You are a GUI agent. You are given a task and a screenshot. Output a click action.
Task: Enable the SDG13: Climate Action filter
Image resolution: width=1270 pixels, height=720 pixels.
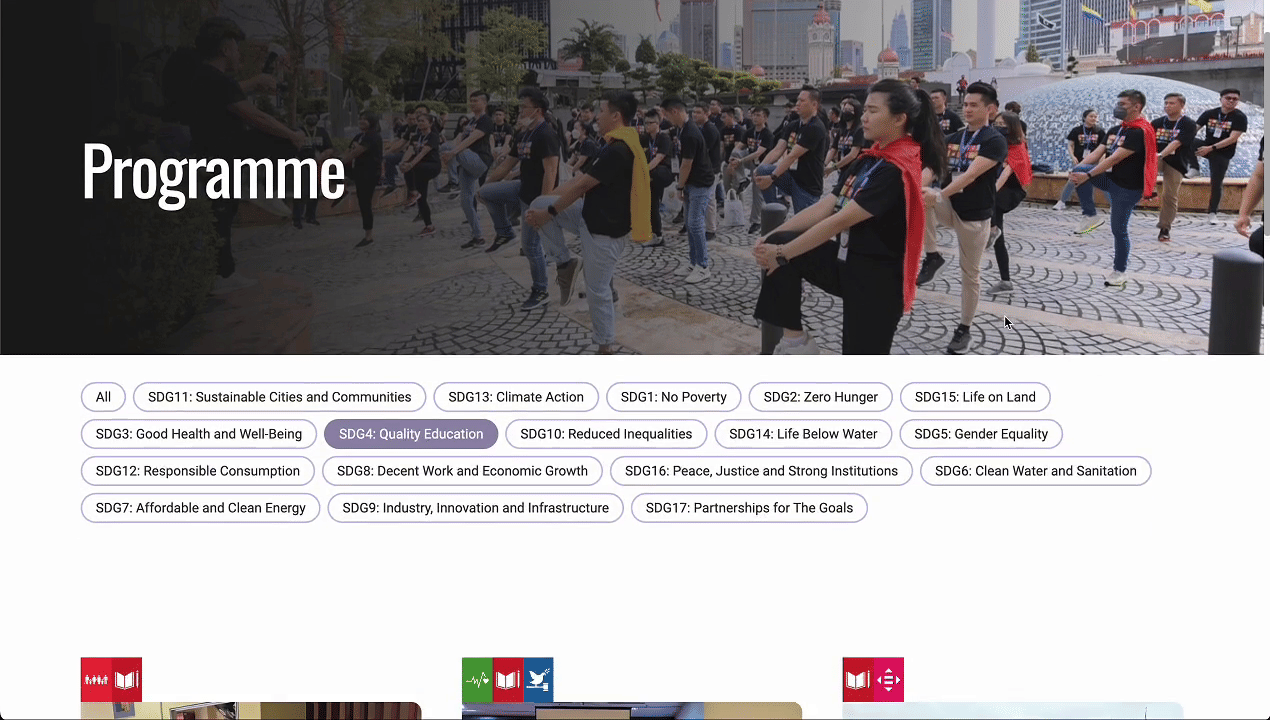(x=516, y=397)
